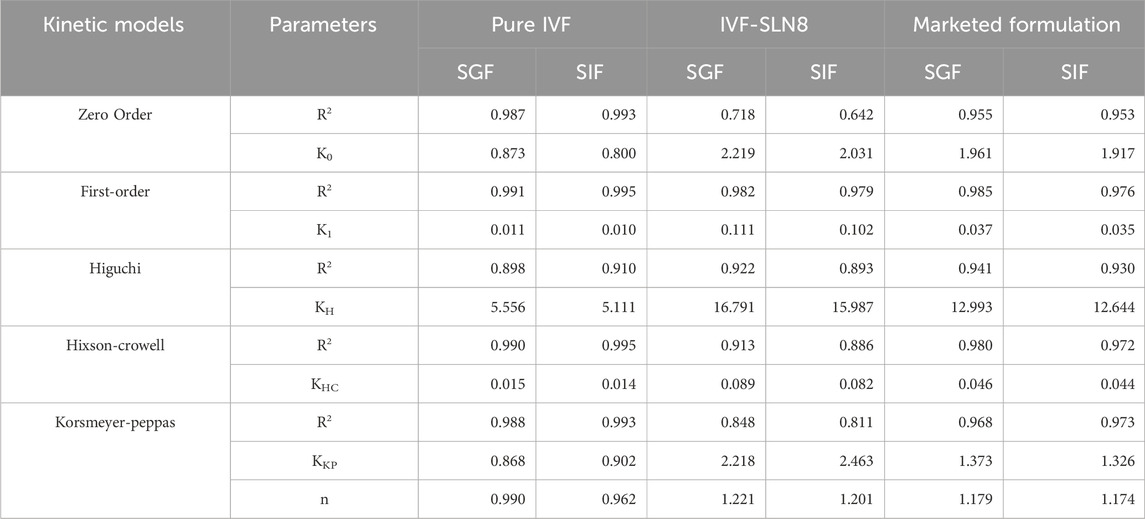Click the Kinetic models column header

(115, 25)
